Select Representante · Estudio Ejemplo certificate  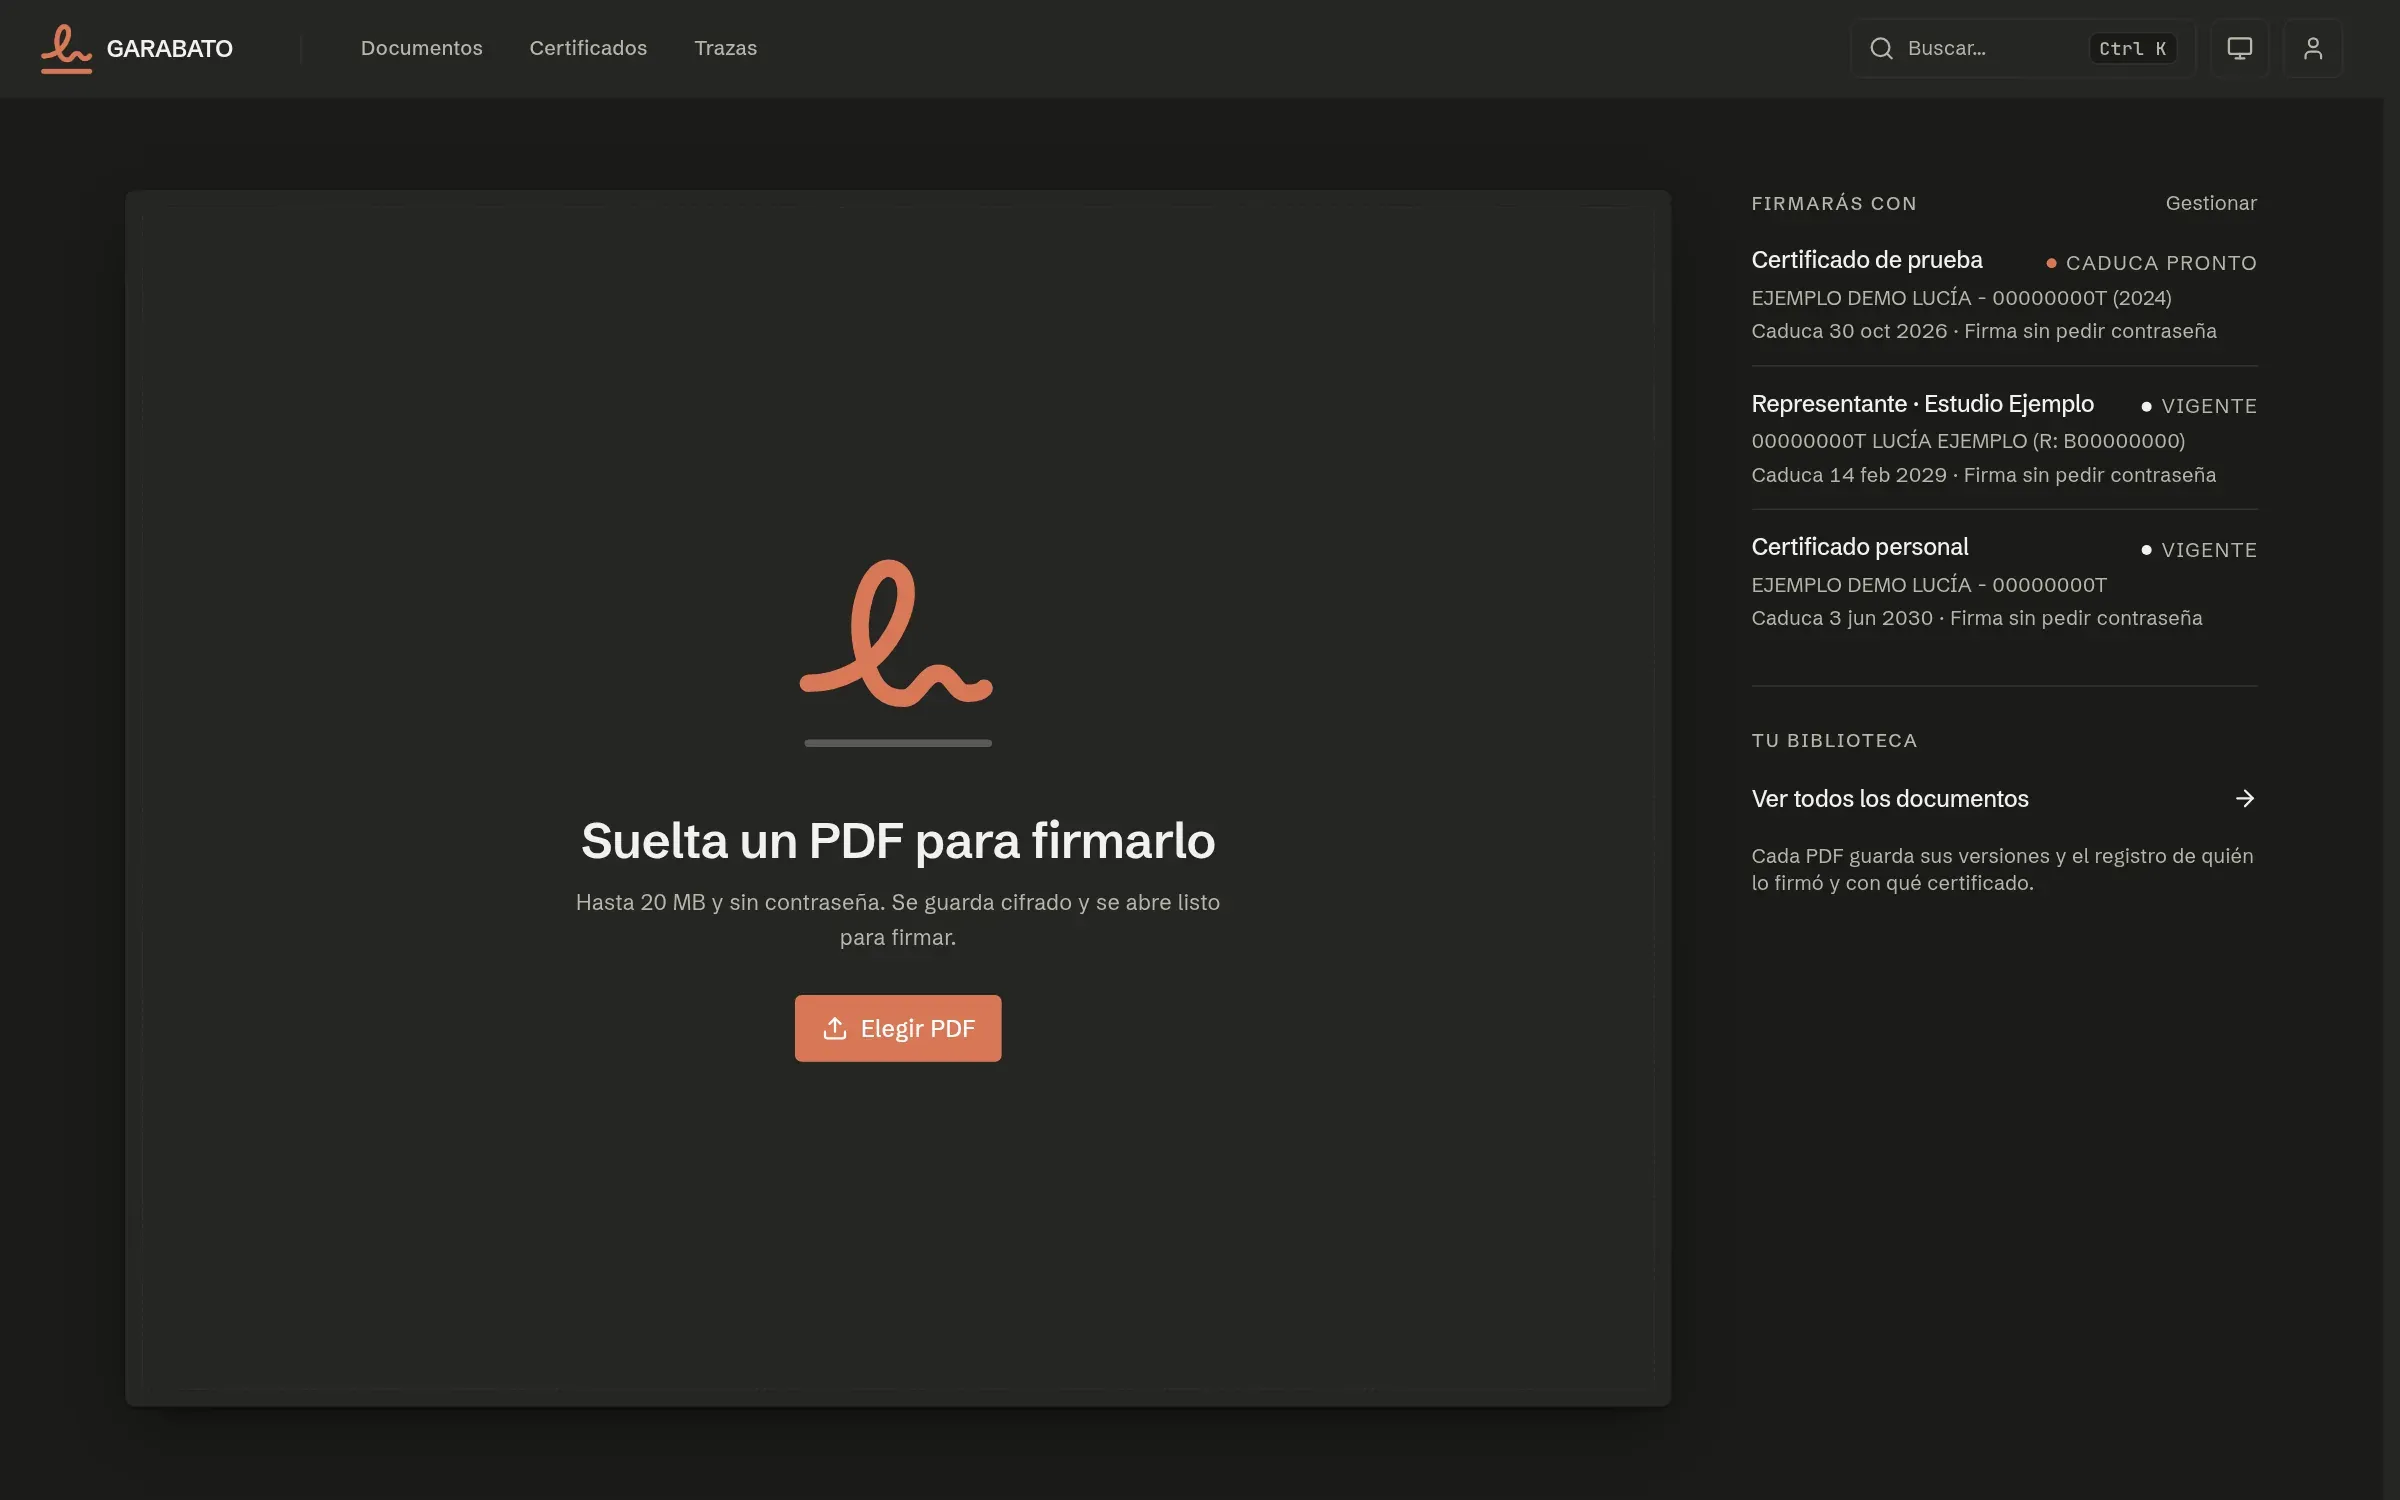(2004, 438)
